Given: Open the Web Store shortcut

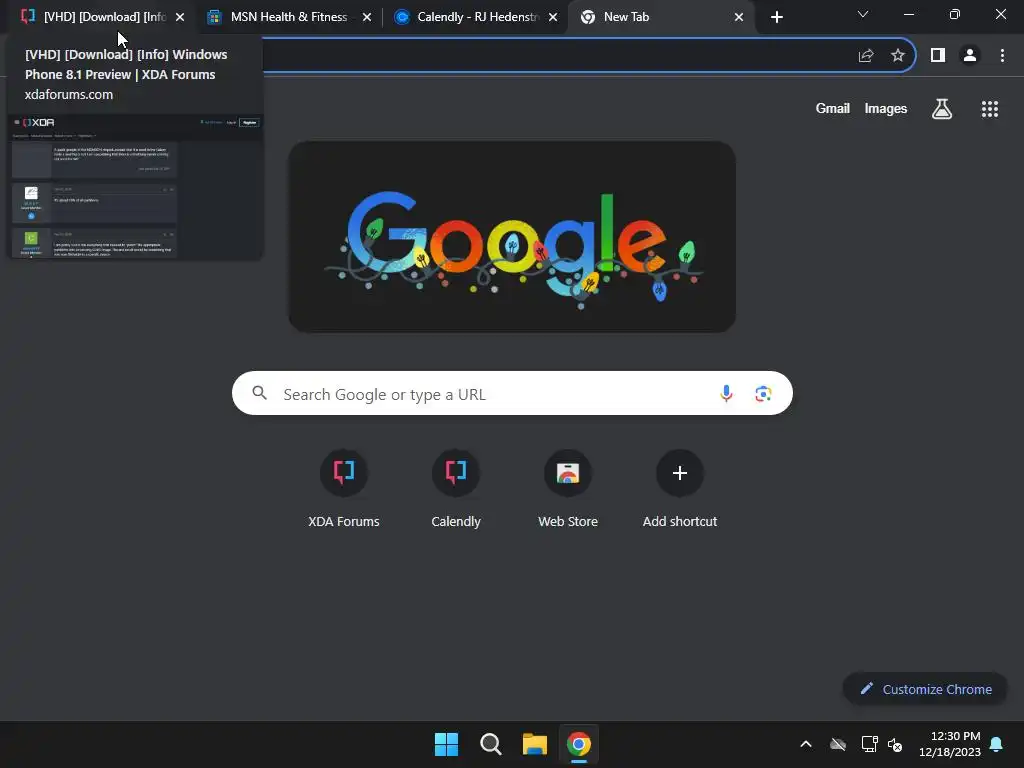Looking at the screenshot, I should [568, 488].
